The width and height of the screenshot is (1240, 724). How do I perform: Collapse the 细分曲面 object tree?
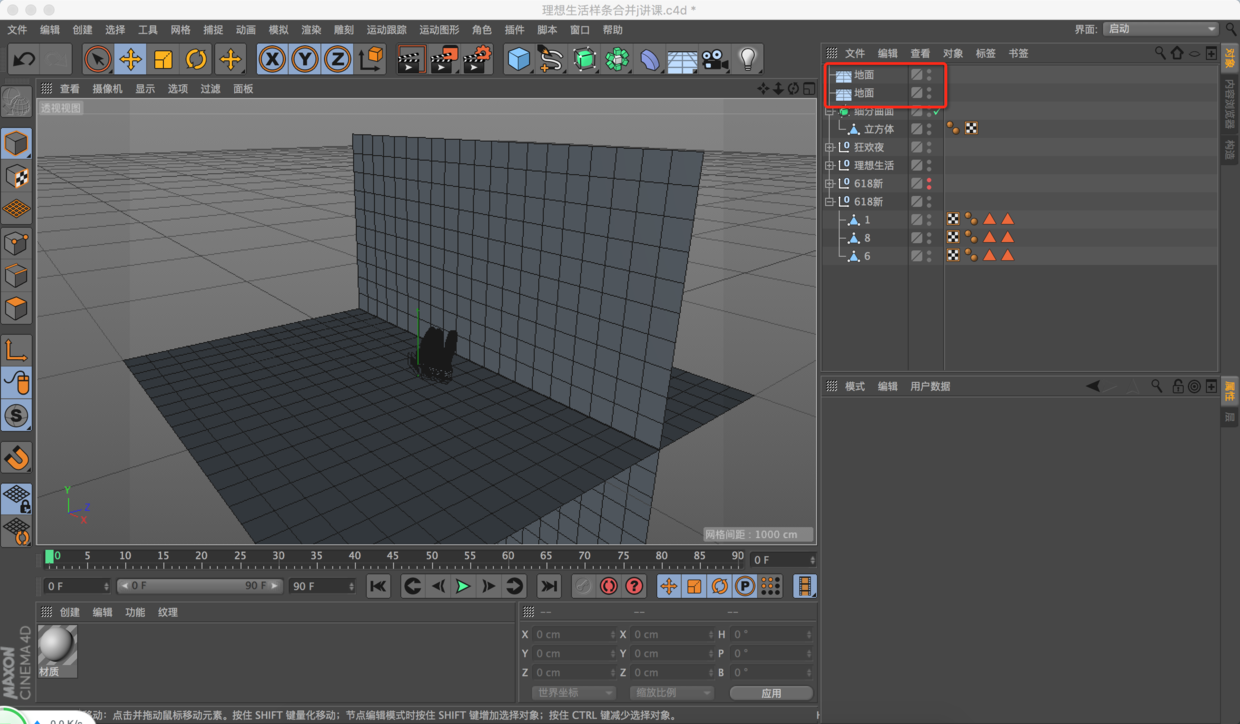click(829, 111)
